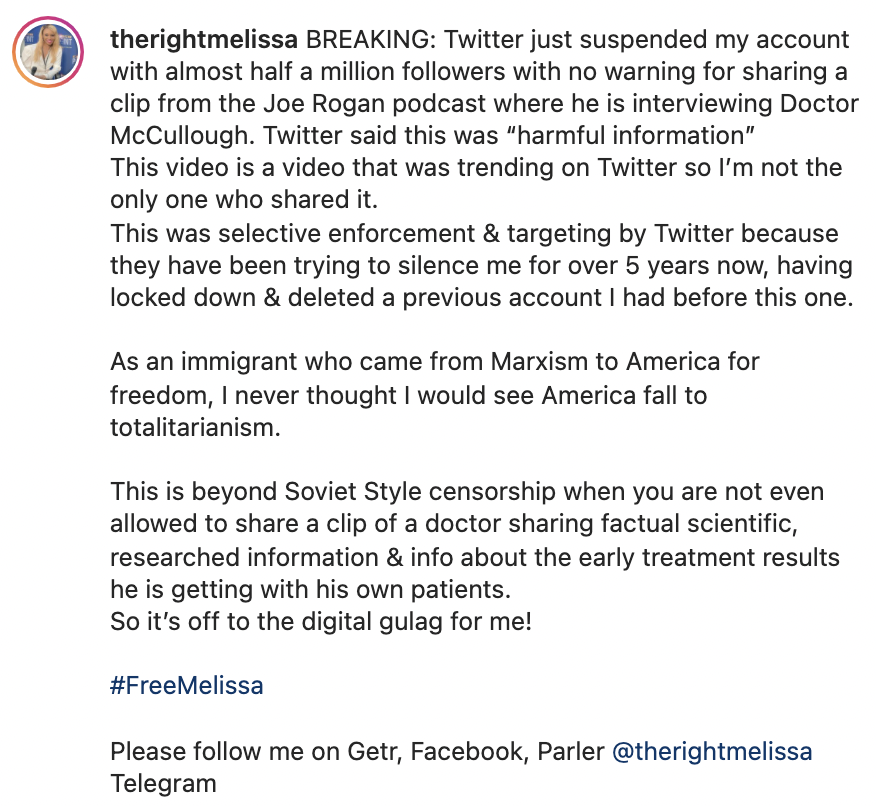Click the word Parler before the mention
This screenshot has width=876, height=806.
click(x=571, y=751)
